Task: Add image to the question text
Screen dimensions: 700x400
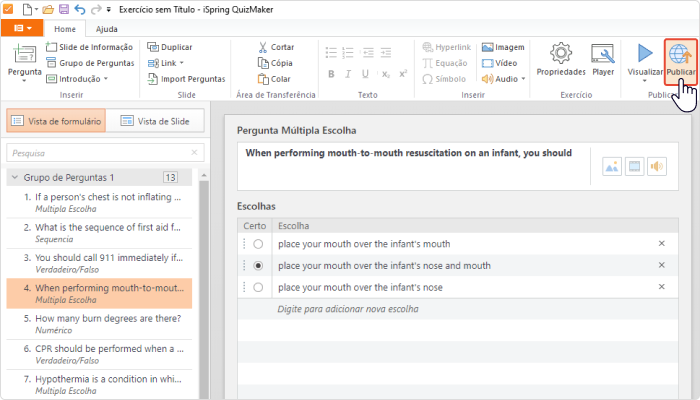Action: pyautogui.click(x=612, y=167)
